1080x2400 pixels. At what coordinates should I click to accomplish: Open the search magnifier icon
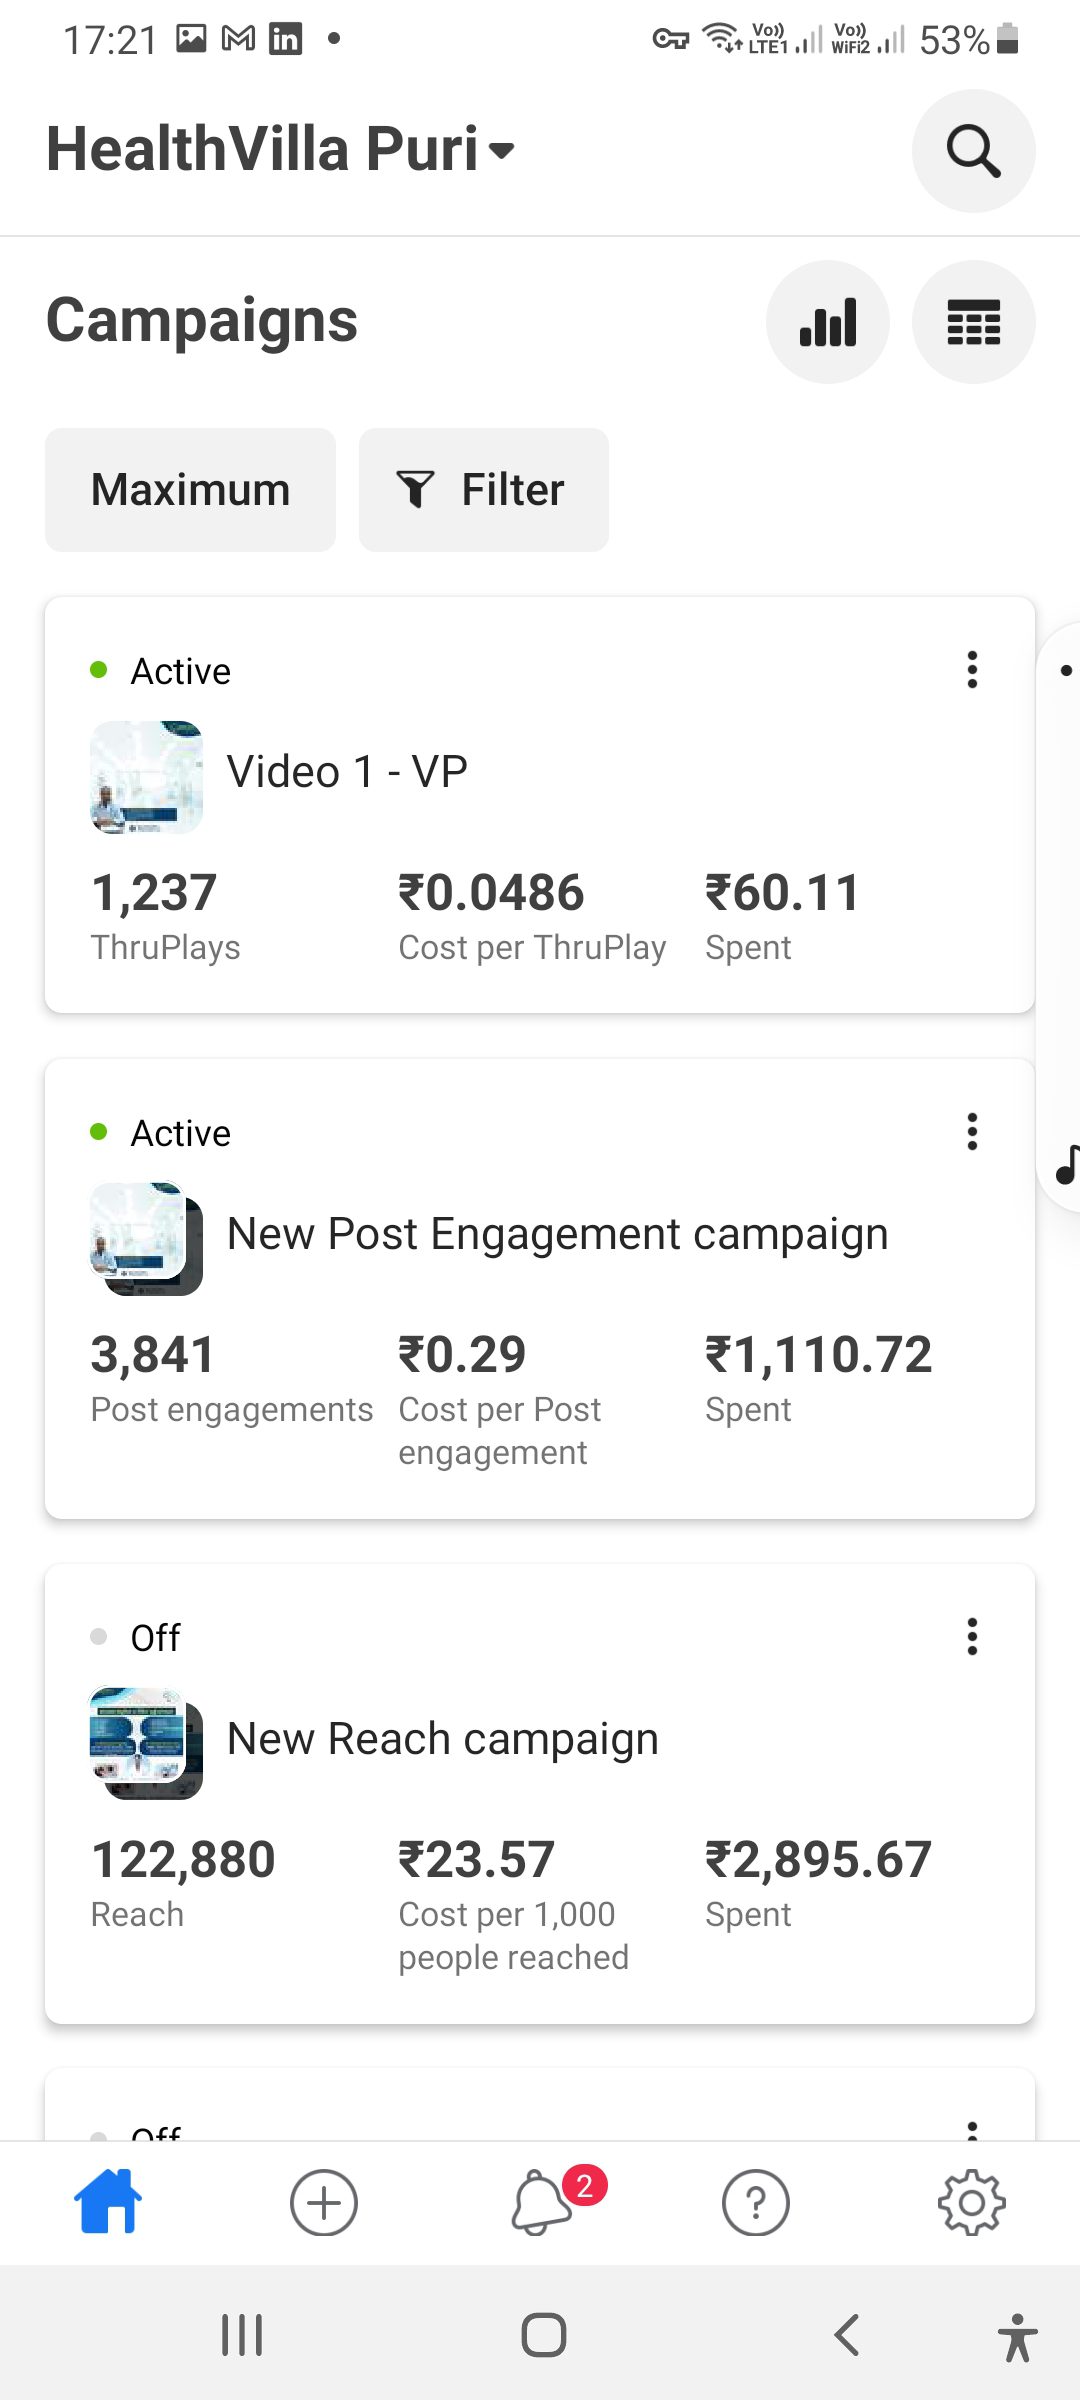tap(973, 151)
